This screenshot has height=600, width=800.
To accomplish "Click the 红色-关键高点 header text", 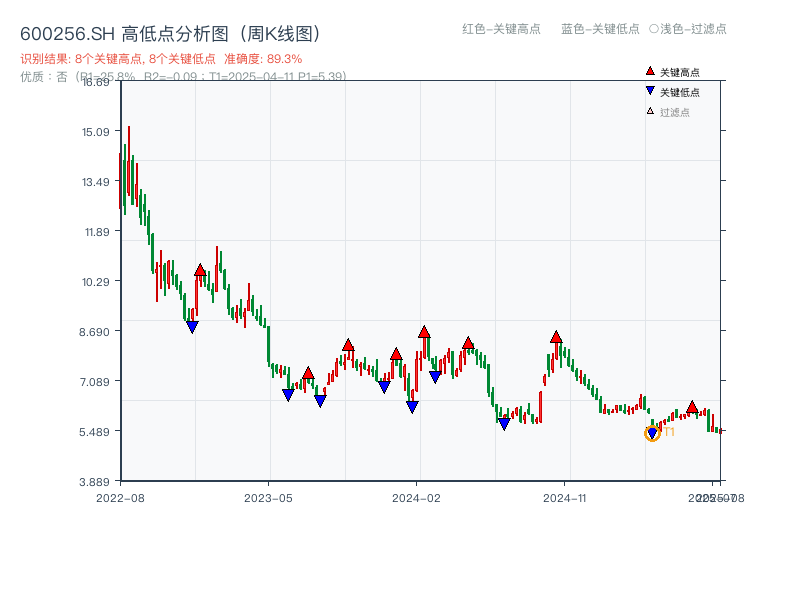I will pos(501,29).
